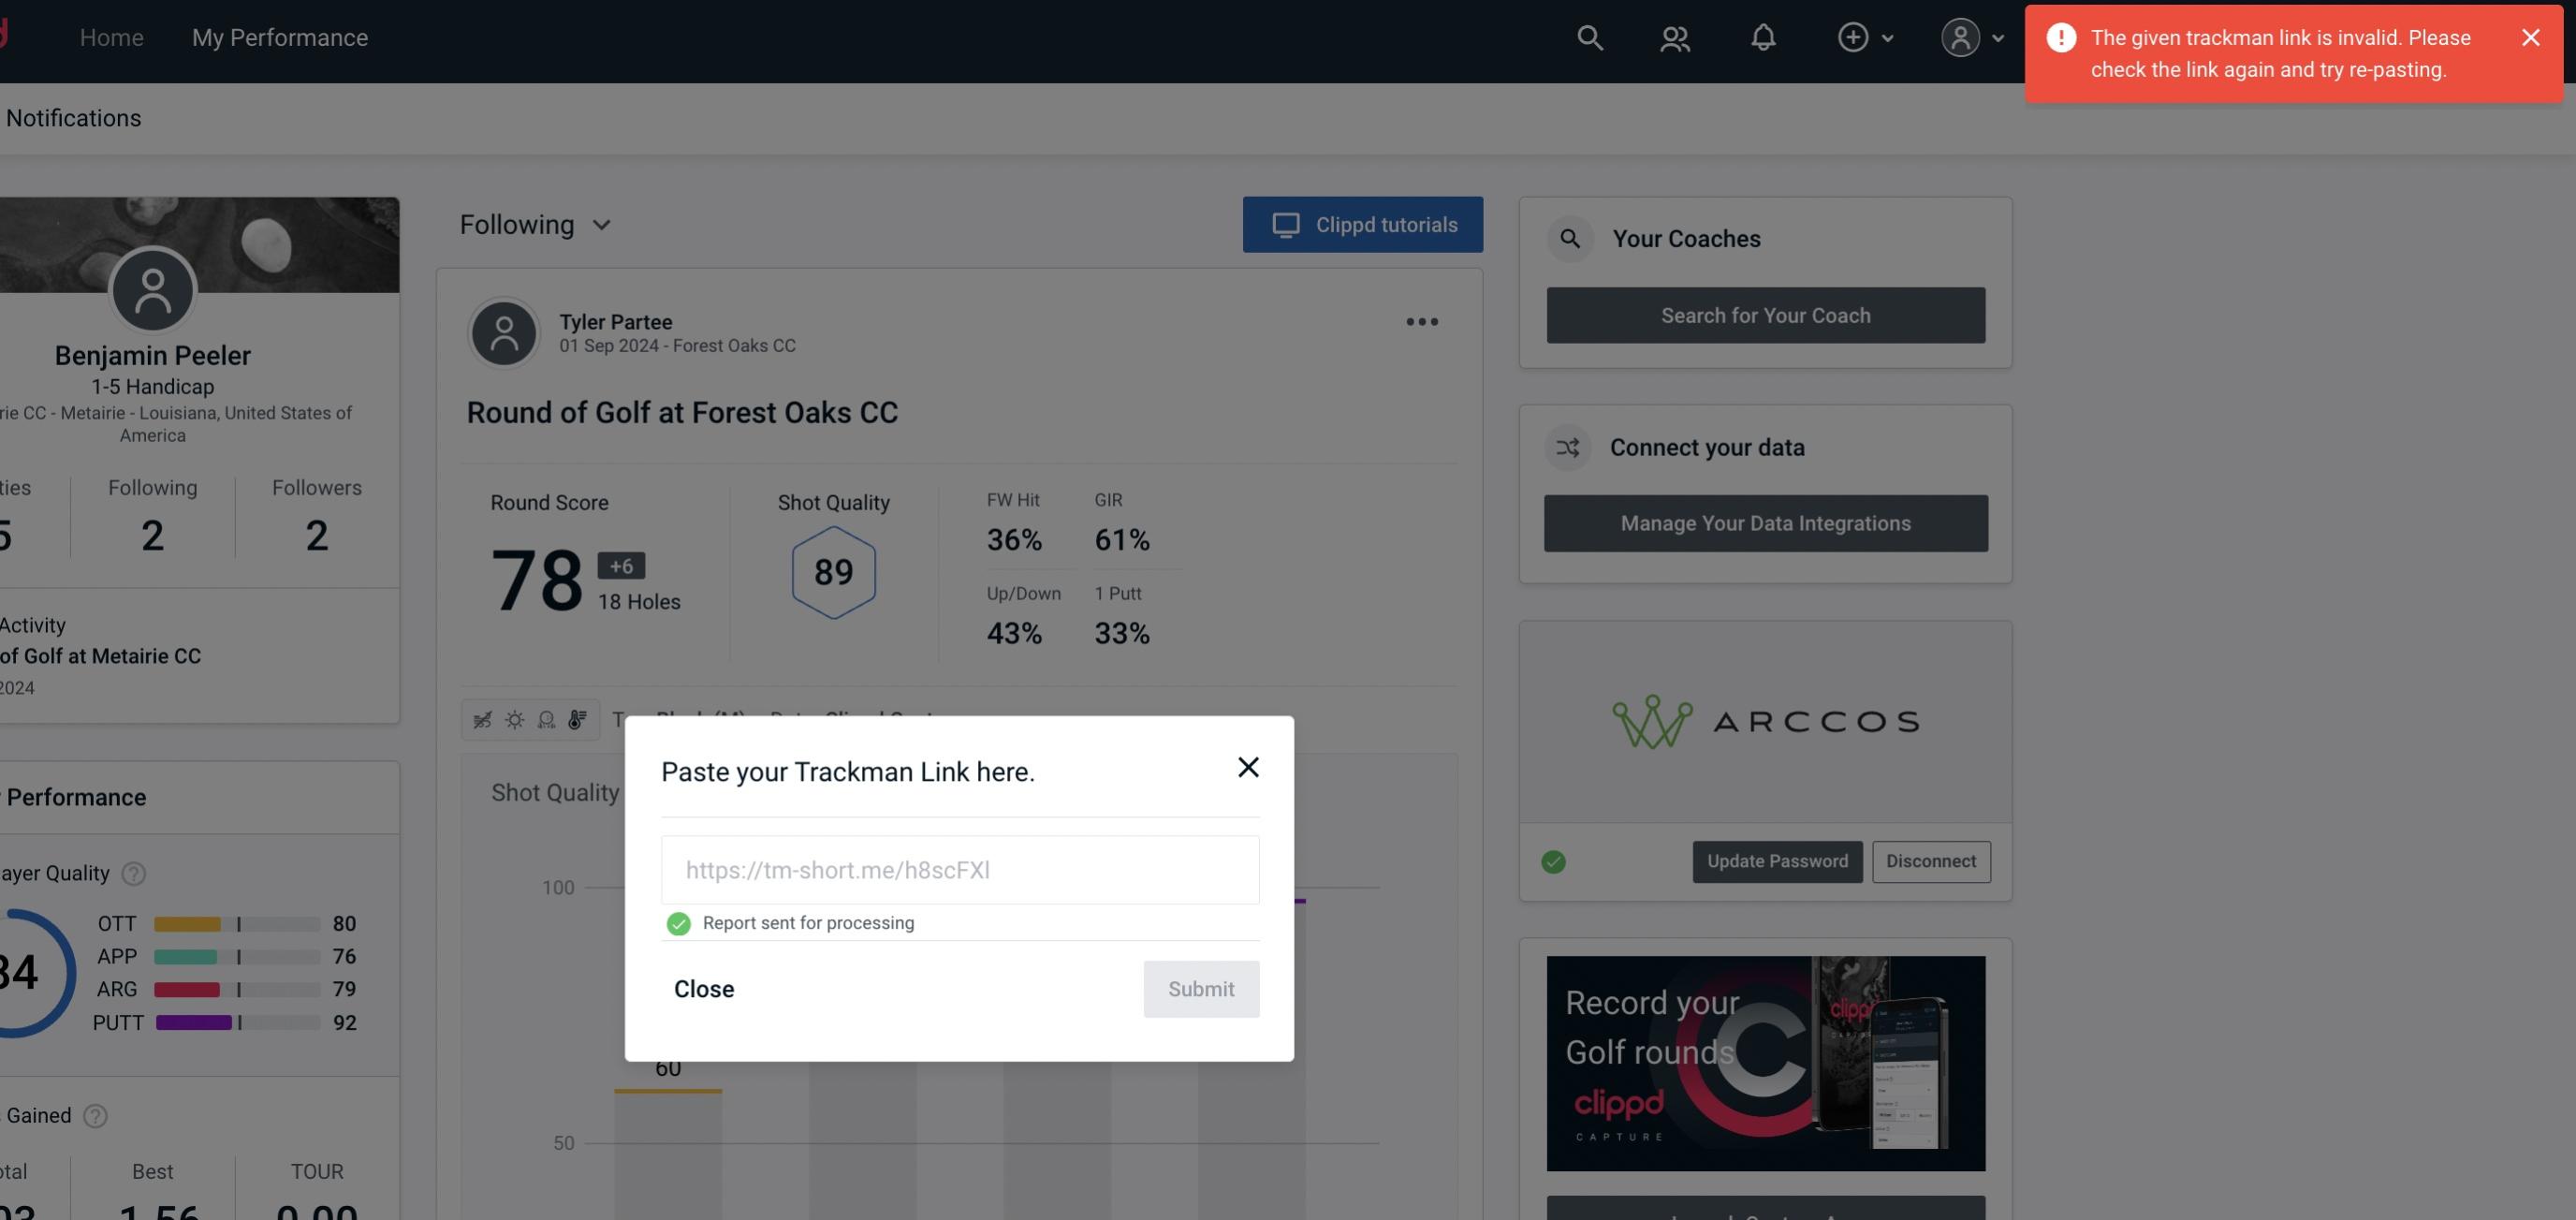Click the data integrations sync icon
Screen dimensions: 2576x1220
tap(1569, 448)
